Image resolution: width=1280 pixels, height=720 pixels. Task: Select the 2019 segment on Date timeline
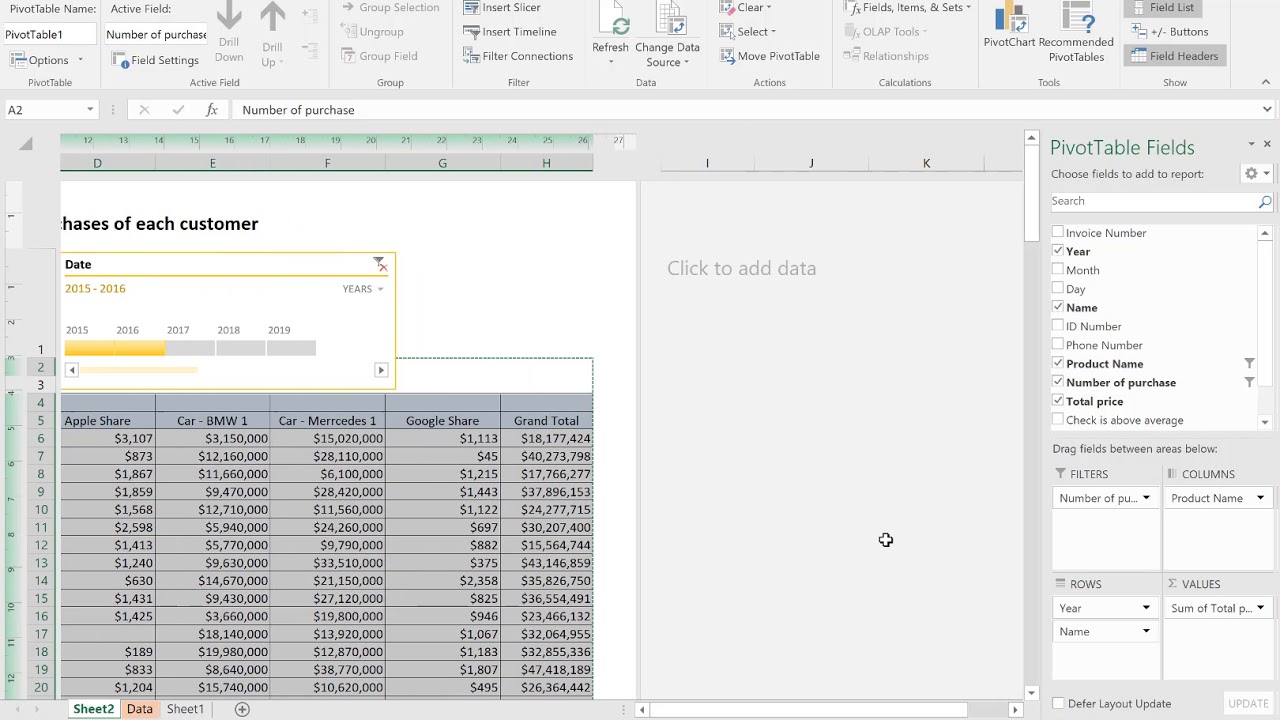tap(291, 348)
